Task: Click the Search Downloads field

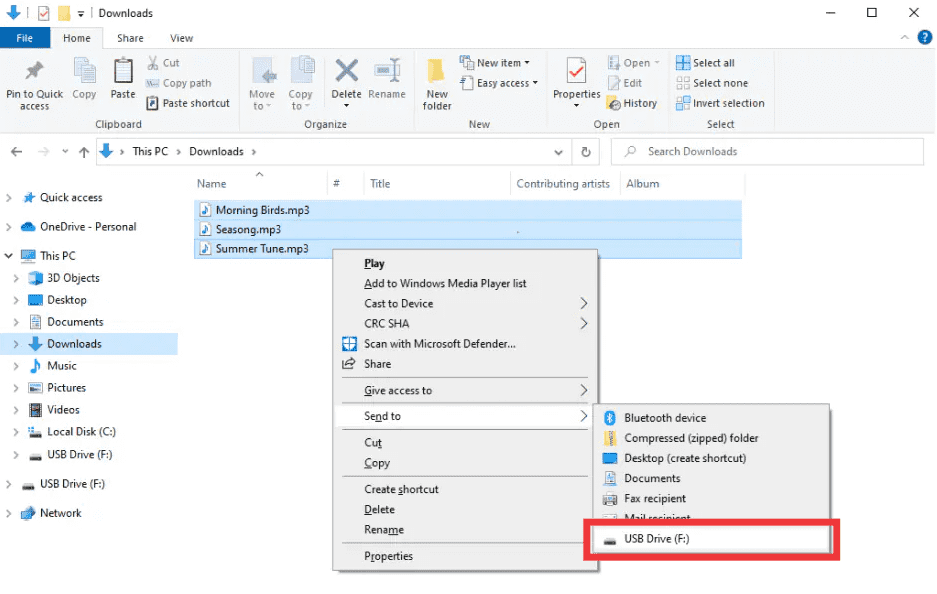Action: pos(768,152)
